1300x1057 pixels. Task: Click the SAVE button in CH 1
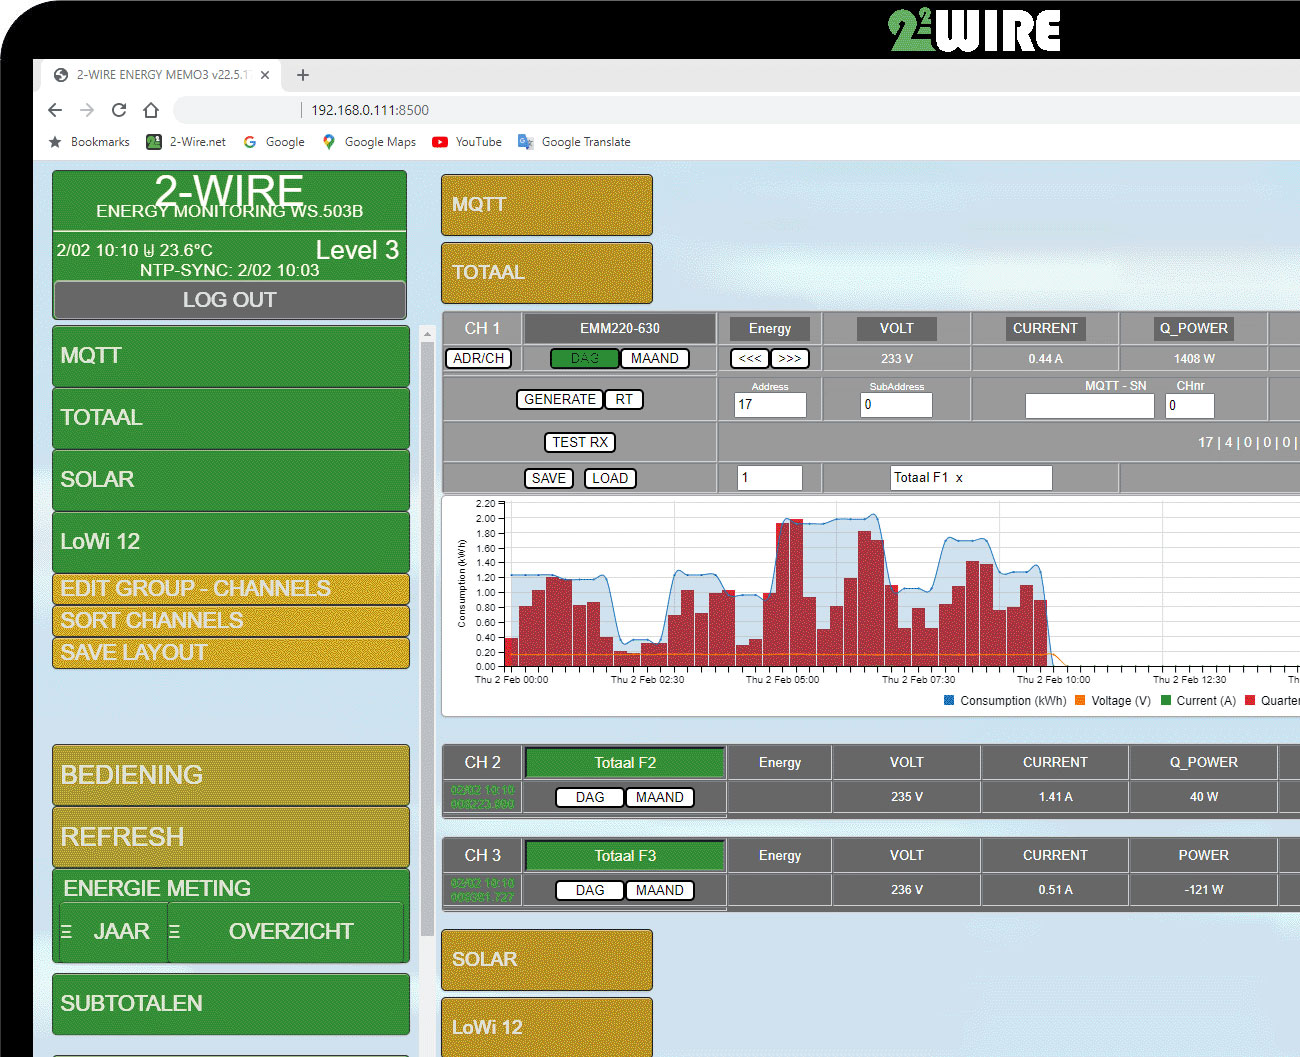click(x=549, y=478)
